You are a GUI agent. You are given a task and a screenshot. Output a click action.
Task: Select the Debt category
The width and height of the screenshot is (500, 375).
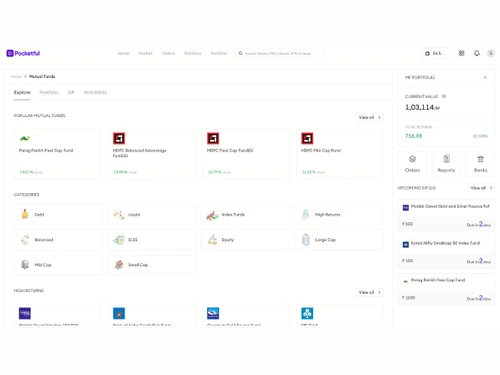58,215
